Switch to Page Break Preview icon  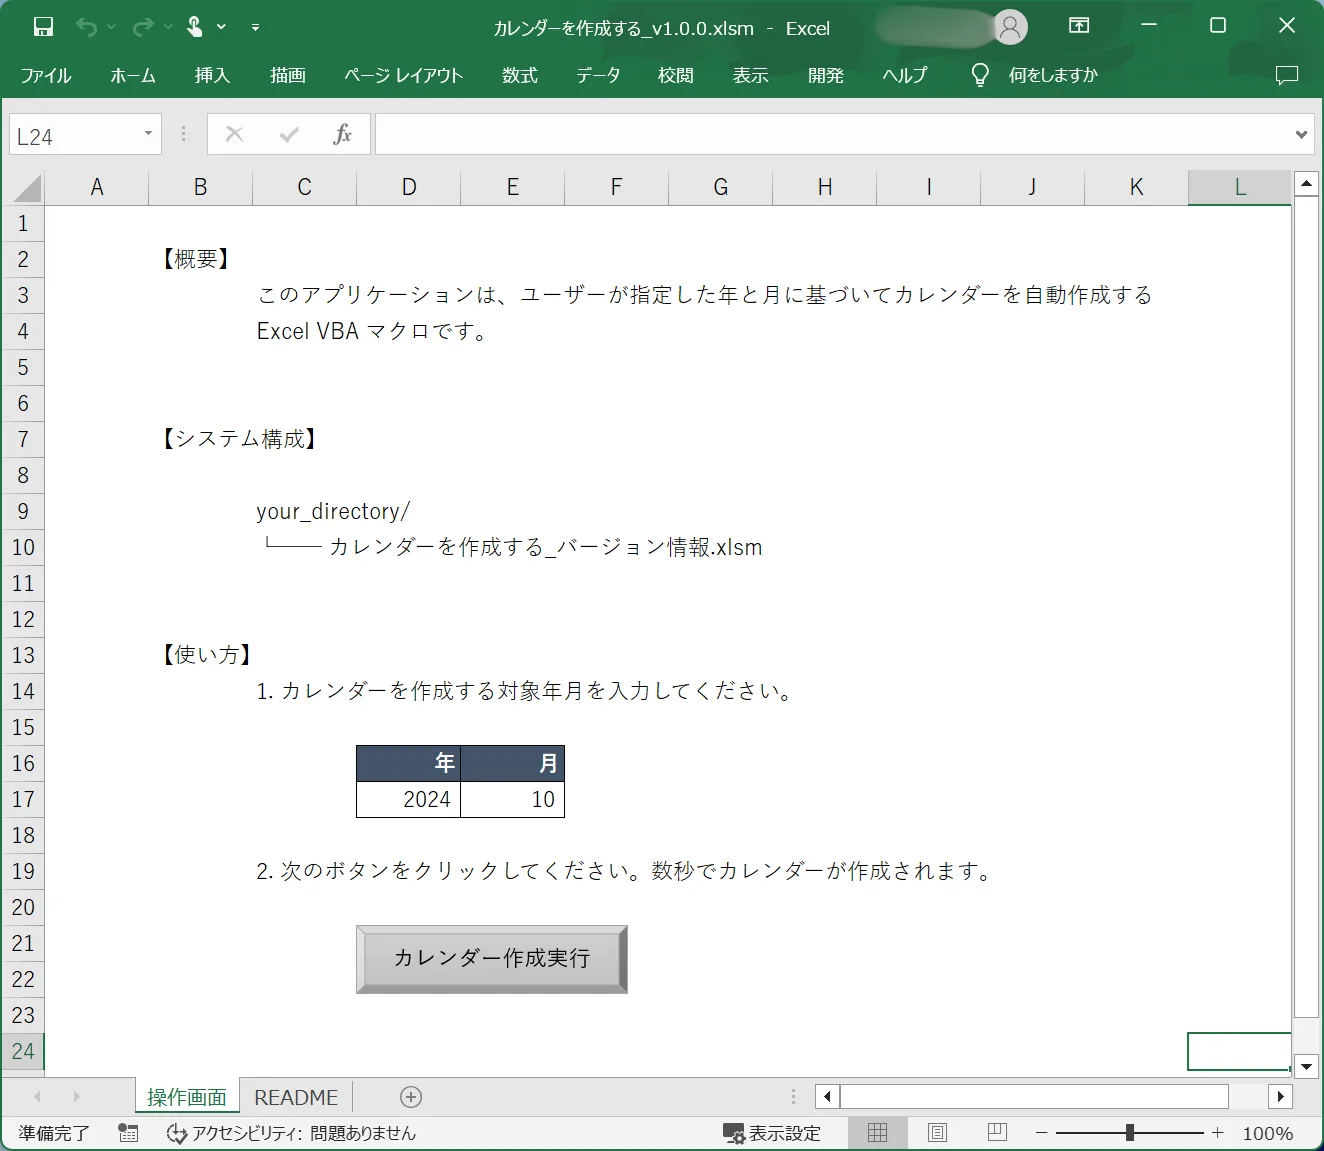pyautogui.click(x=997, y=1132)
